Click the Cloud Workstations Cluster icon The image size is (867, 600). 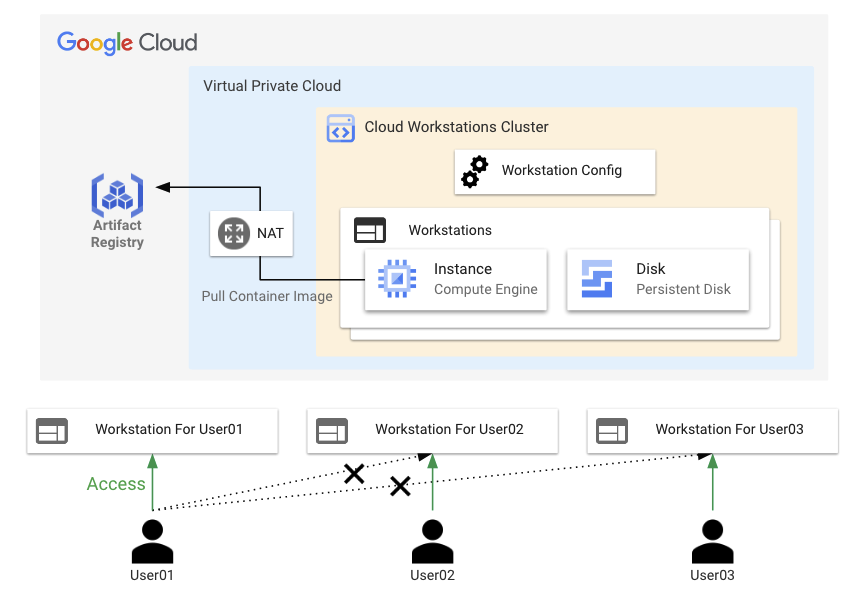coord(341,128)
